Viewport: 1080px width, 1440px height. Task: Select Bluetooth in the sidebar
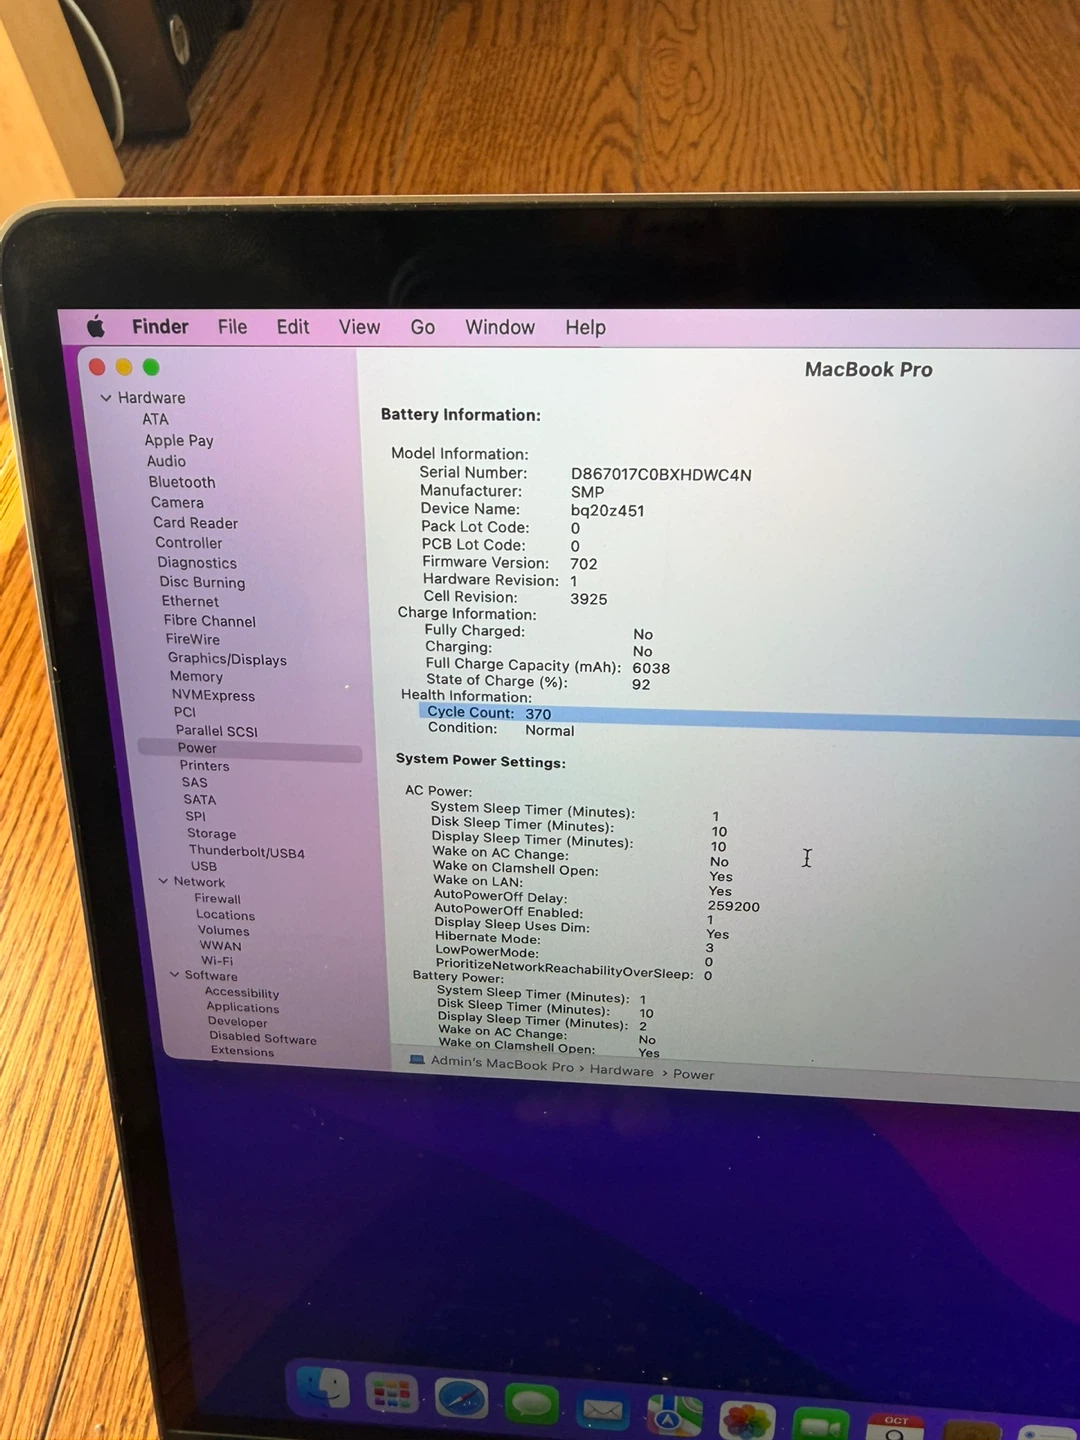[182, 482]
